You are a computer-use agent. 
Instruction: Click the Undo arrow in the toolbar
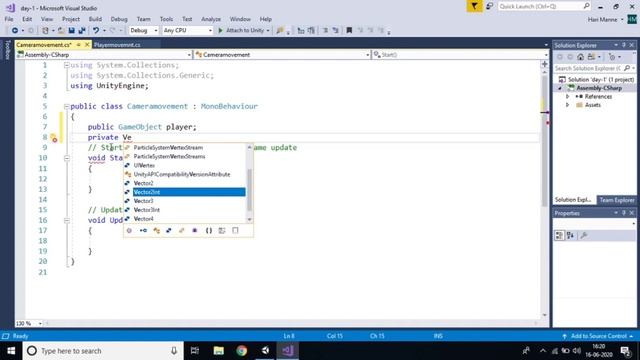click(96, 31)
